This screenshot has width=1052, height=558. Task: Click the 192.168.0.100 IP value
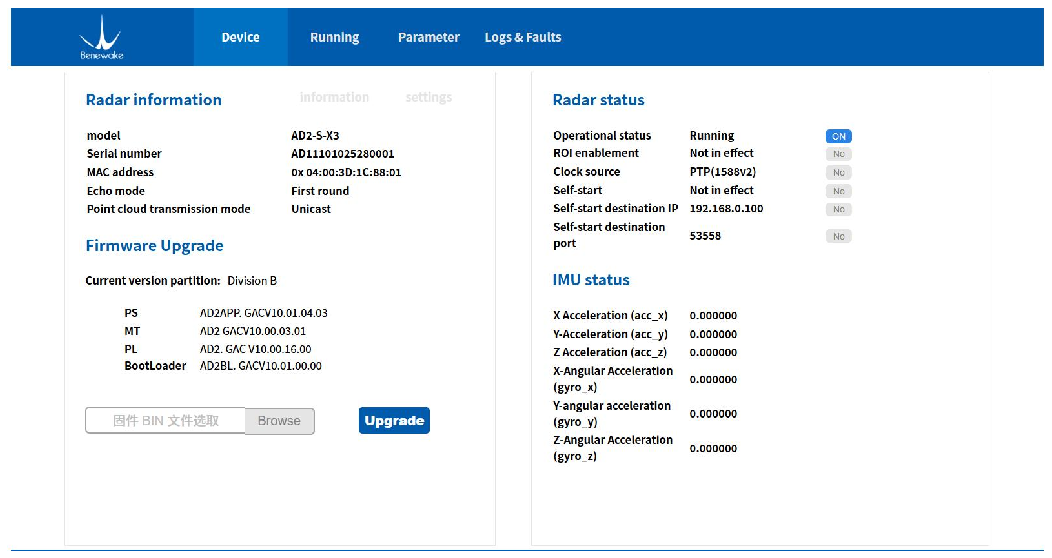727,209
